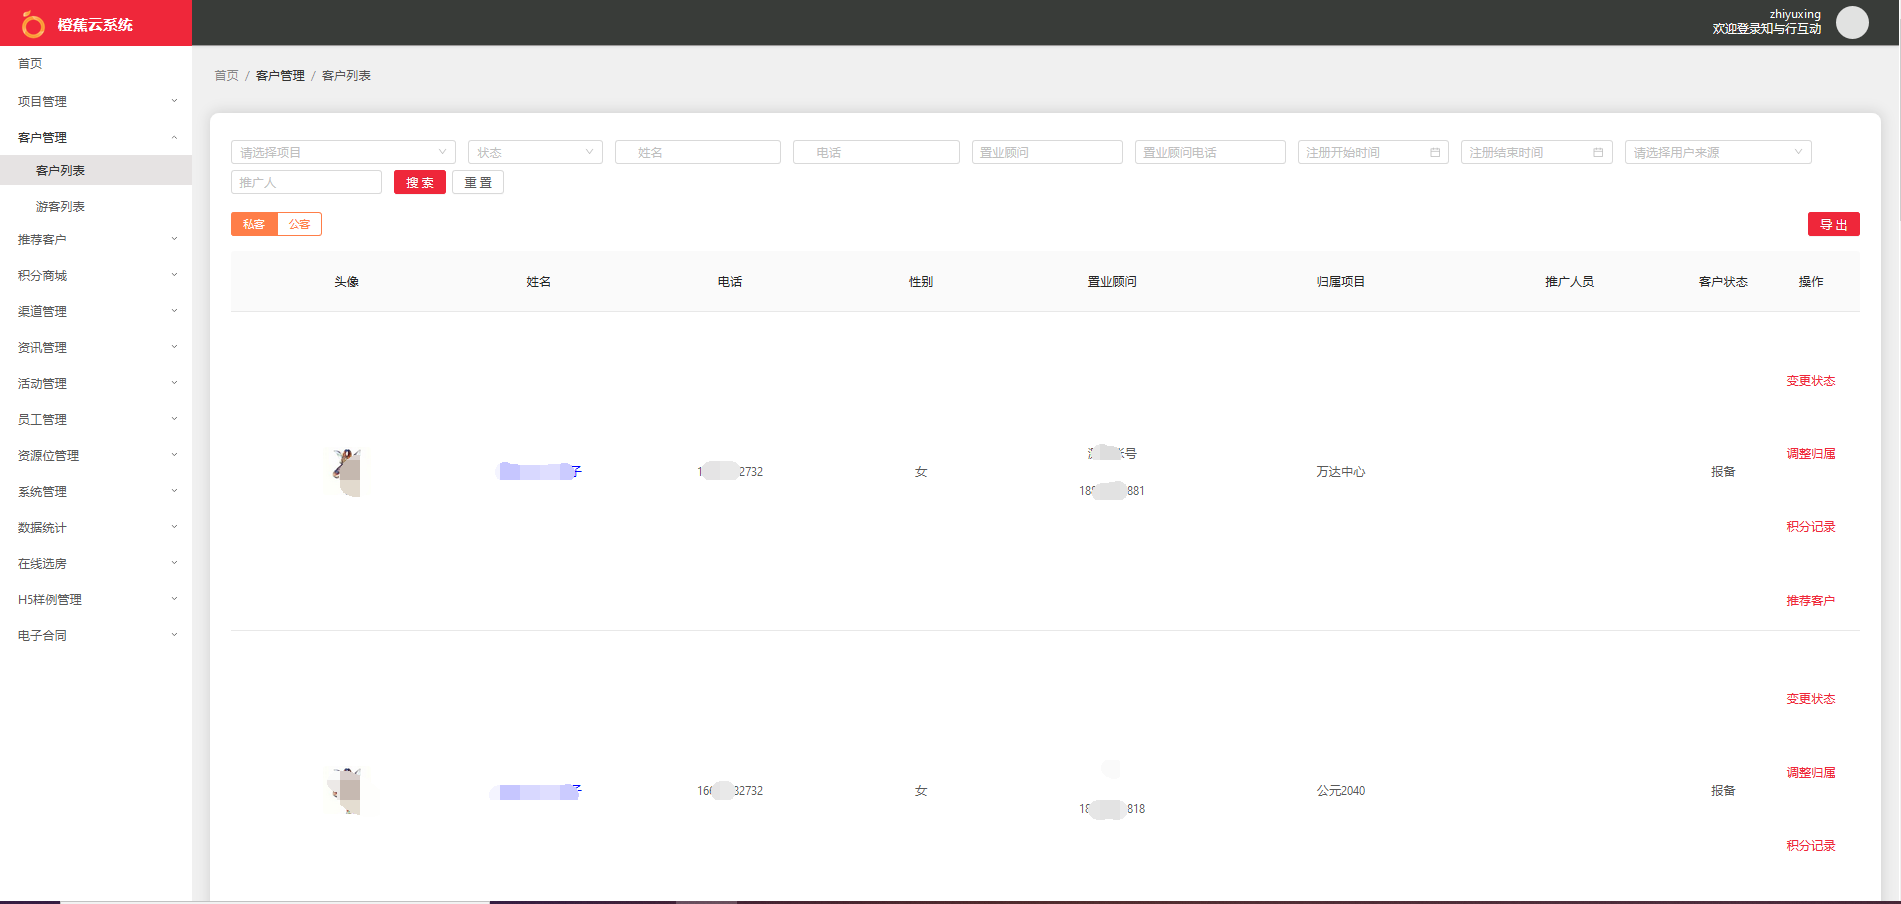Click 调整归属 for 公元2040 row
The width and height of the screenshot is (1901, 904).
[x=1811, y=773]
